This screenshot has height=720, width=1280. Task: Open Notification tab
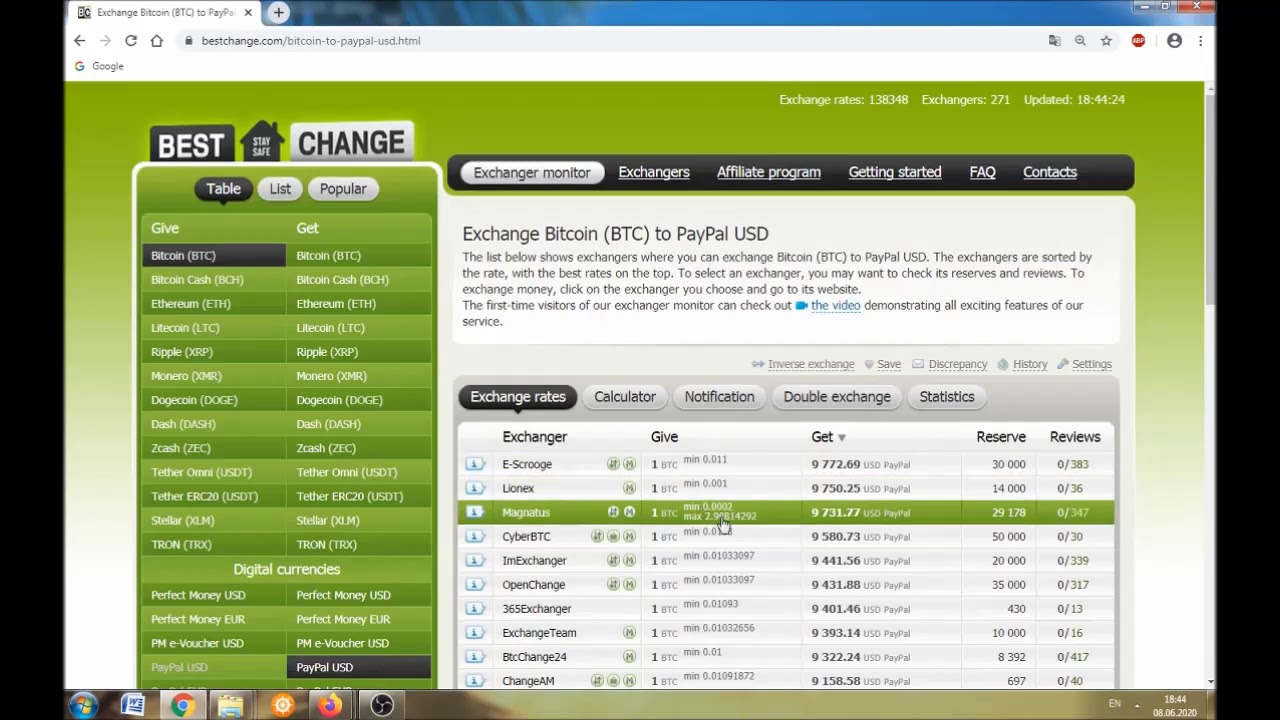(x=719, y=397)
